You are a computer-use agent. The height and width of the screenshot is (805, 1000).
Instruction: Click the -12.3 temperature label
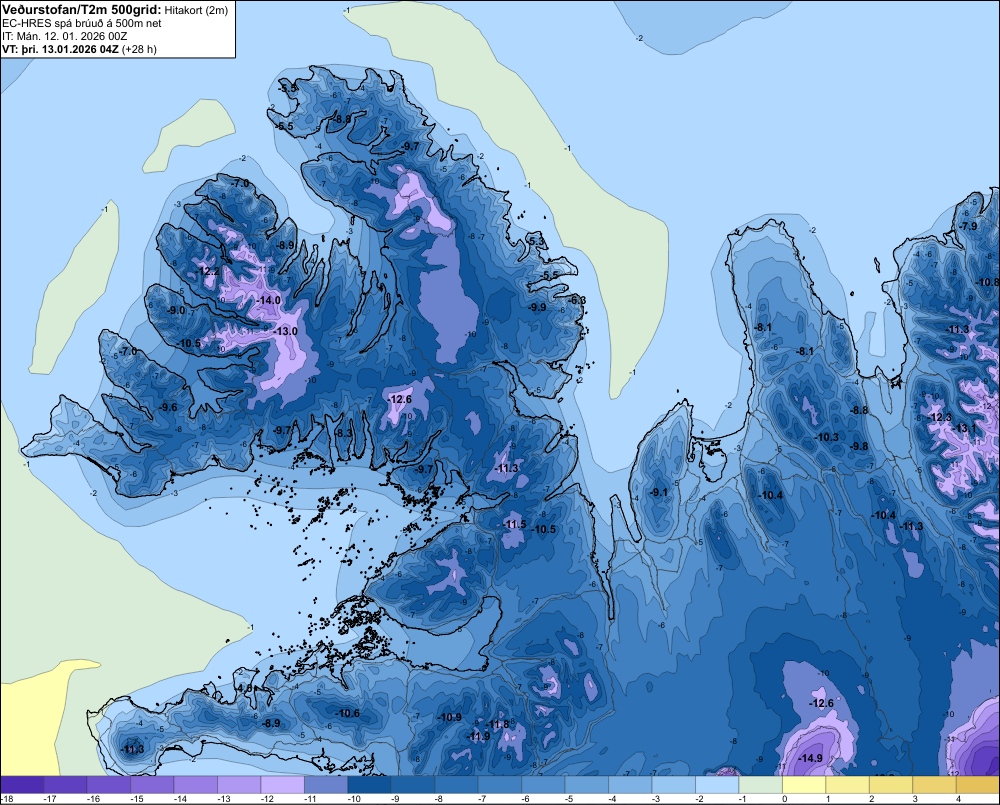(939, 418)
